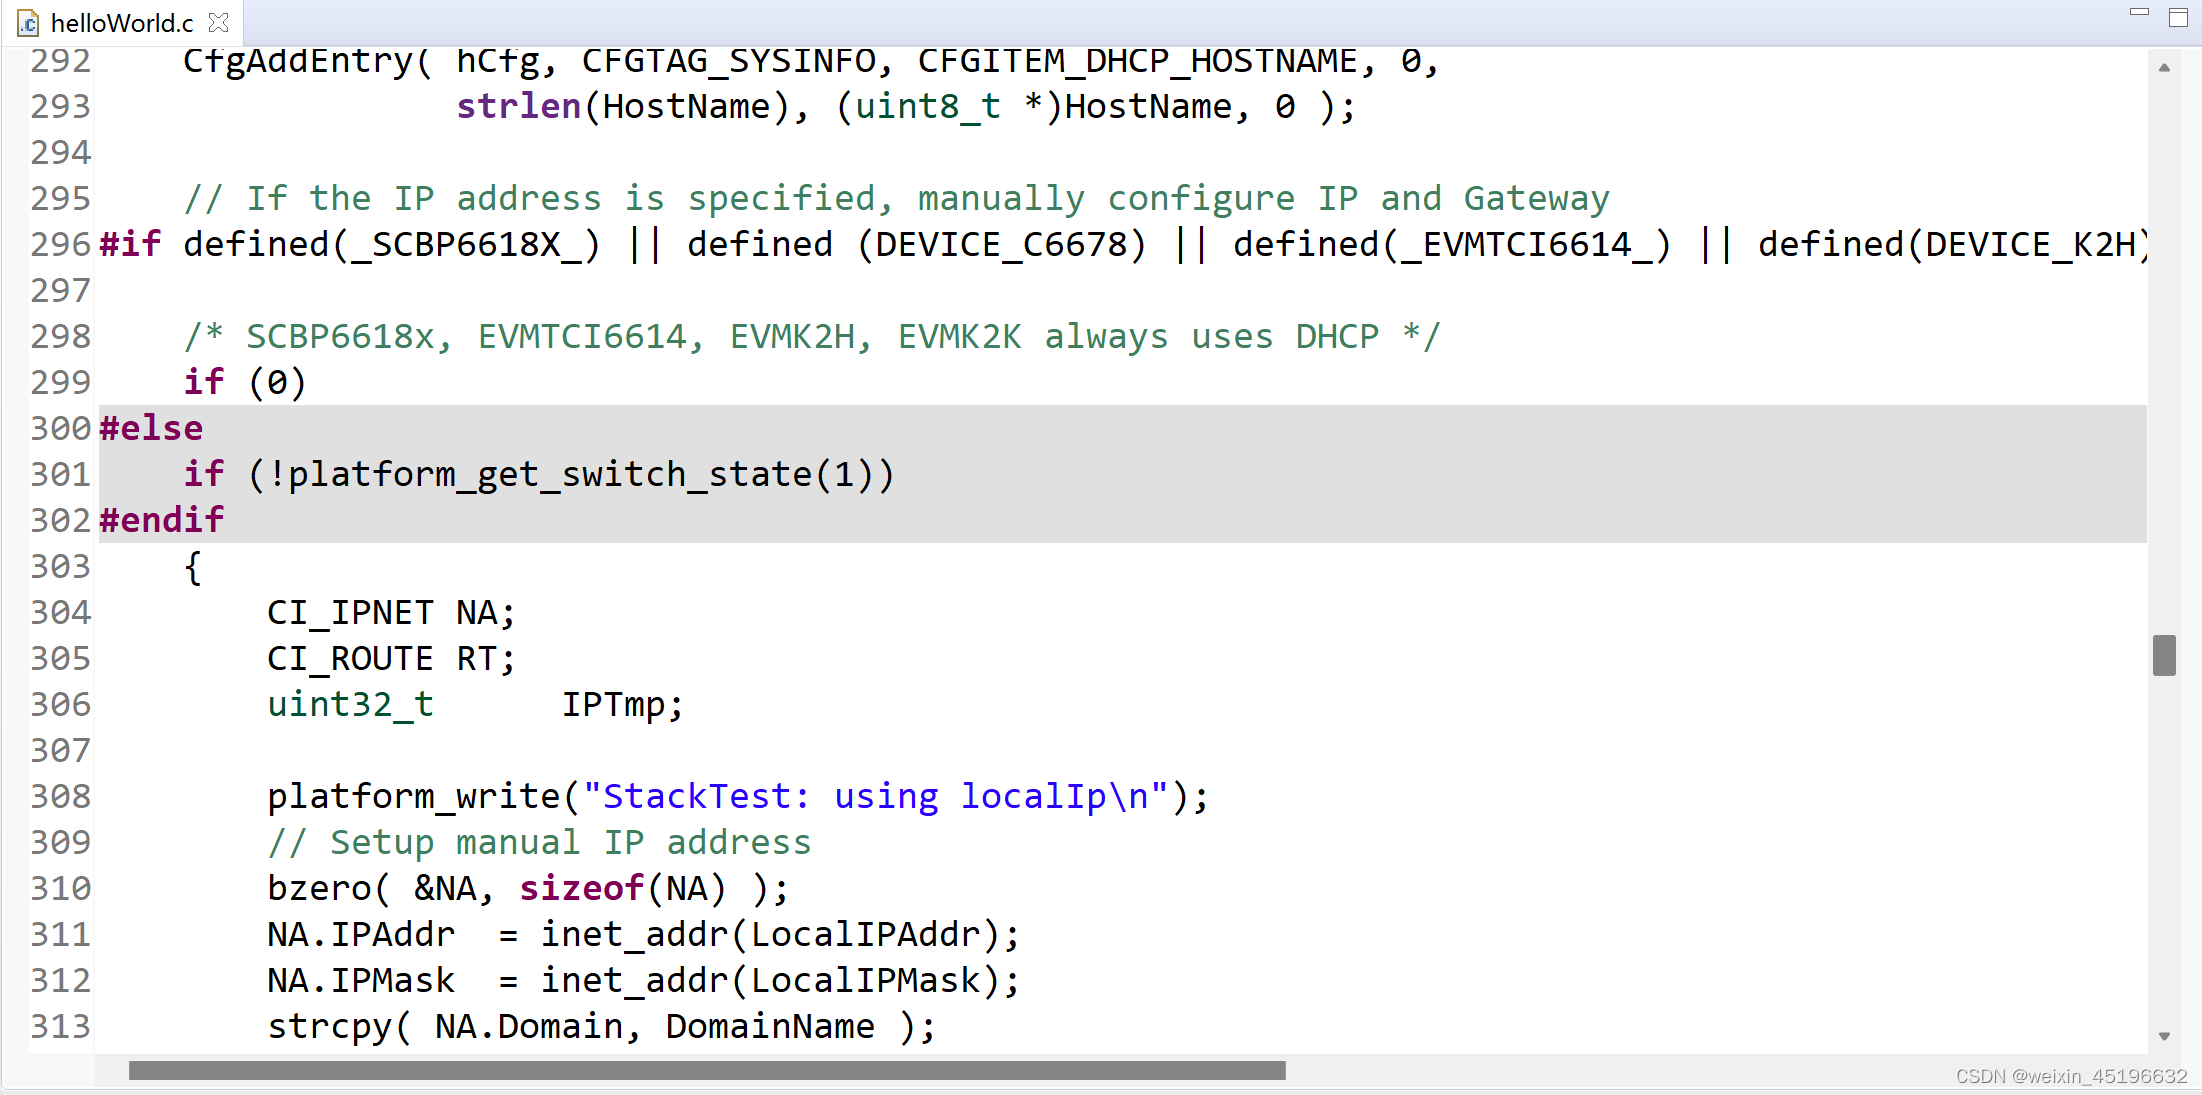Click the vertical scrollbar thumb
Screen dimensions: 2202x1095
point(2164,655)
